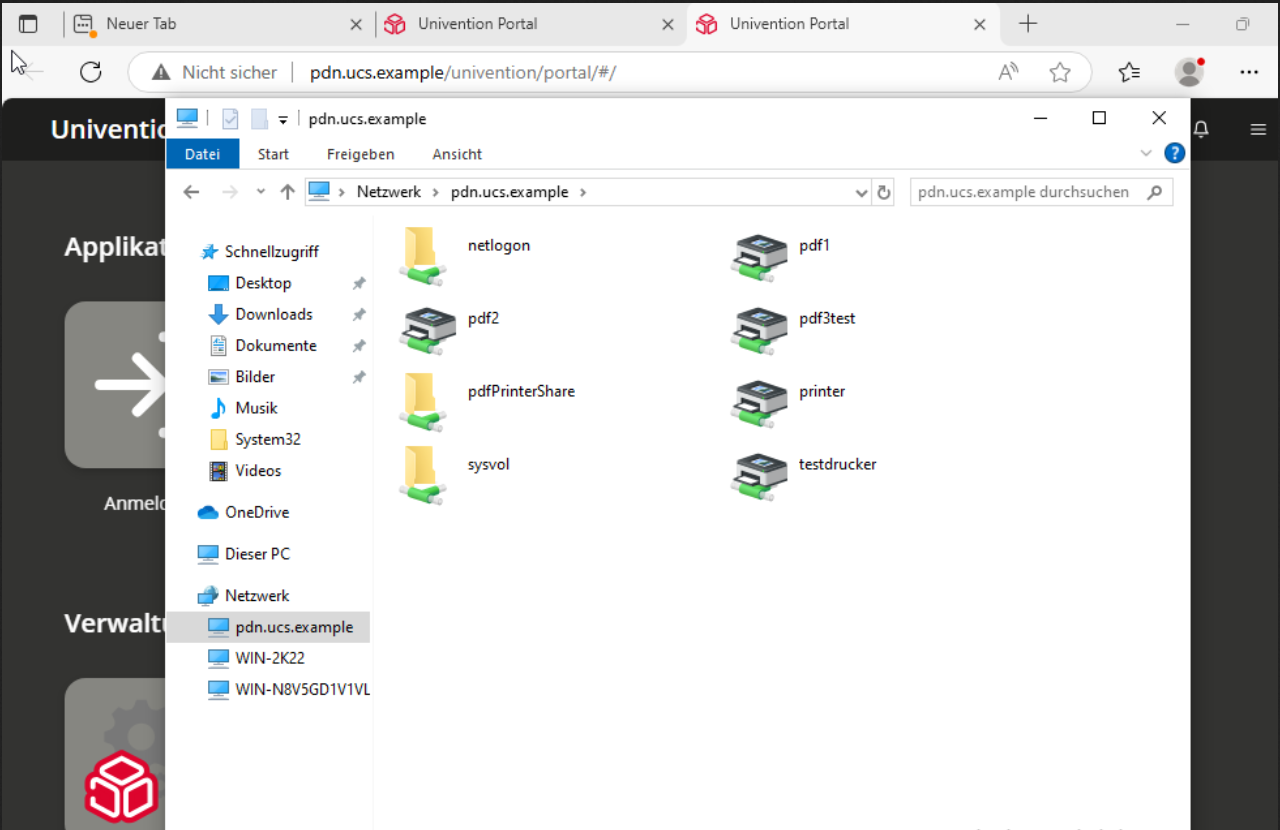Click the New folder quick access icon
1280x830 pixels.
tap(259, 119)
